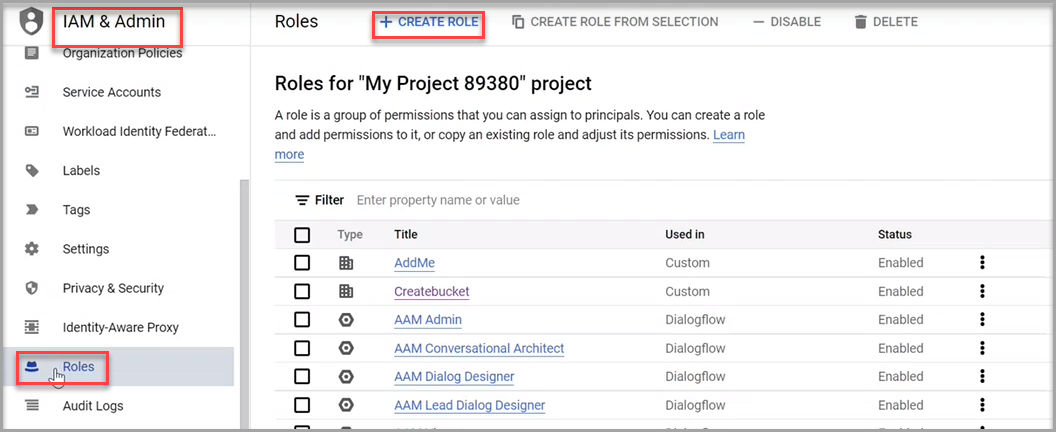1056x432 pixels.
Task: Toggle the select-all header checkbox
Action: click(x=302, y=235)
